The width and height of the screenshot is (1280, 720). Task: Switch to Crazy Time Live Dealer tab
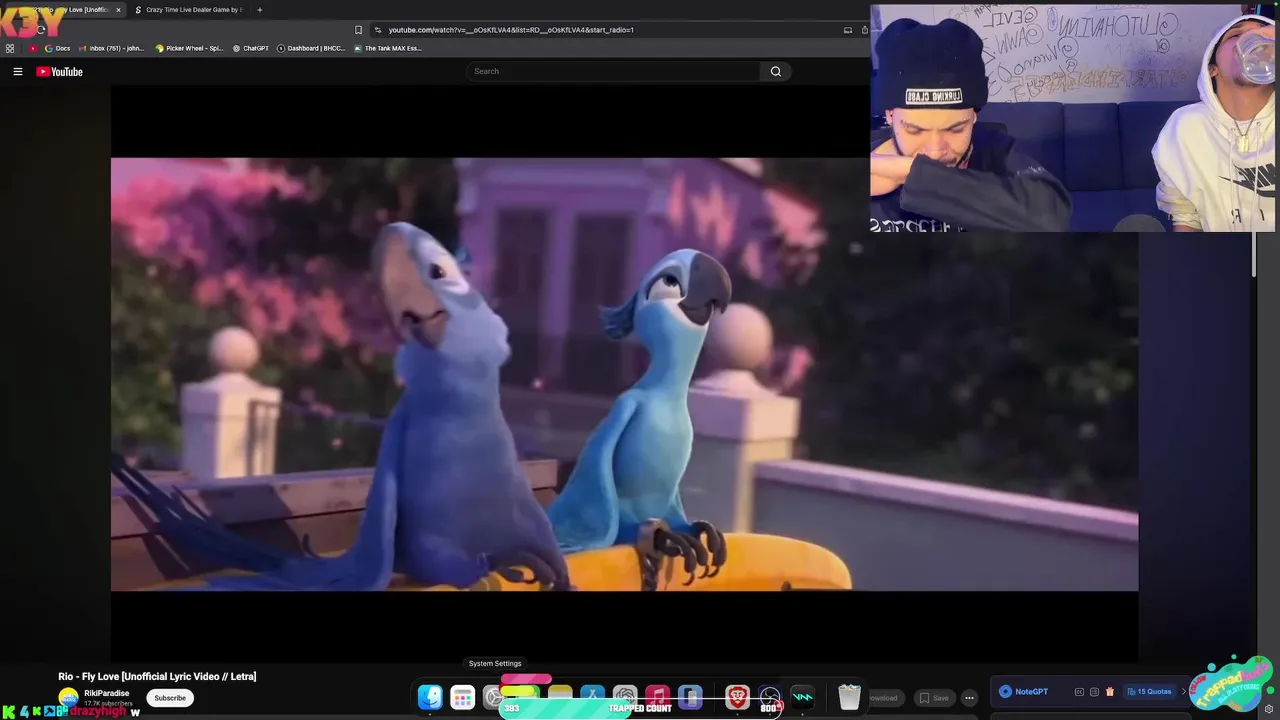click(x=190, y=10)
